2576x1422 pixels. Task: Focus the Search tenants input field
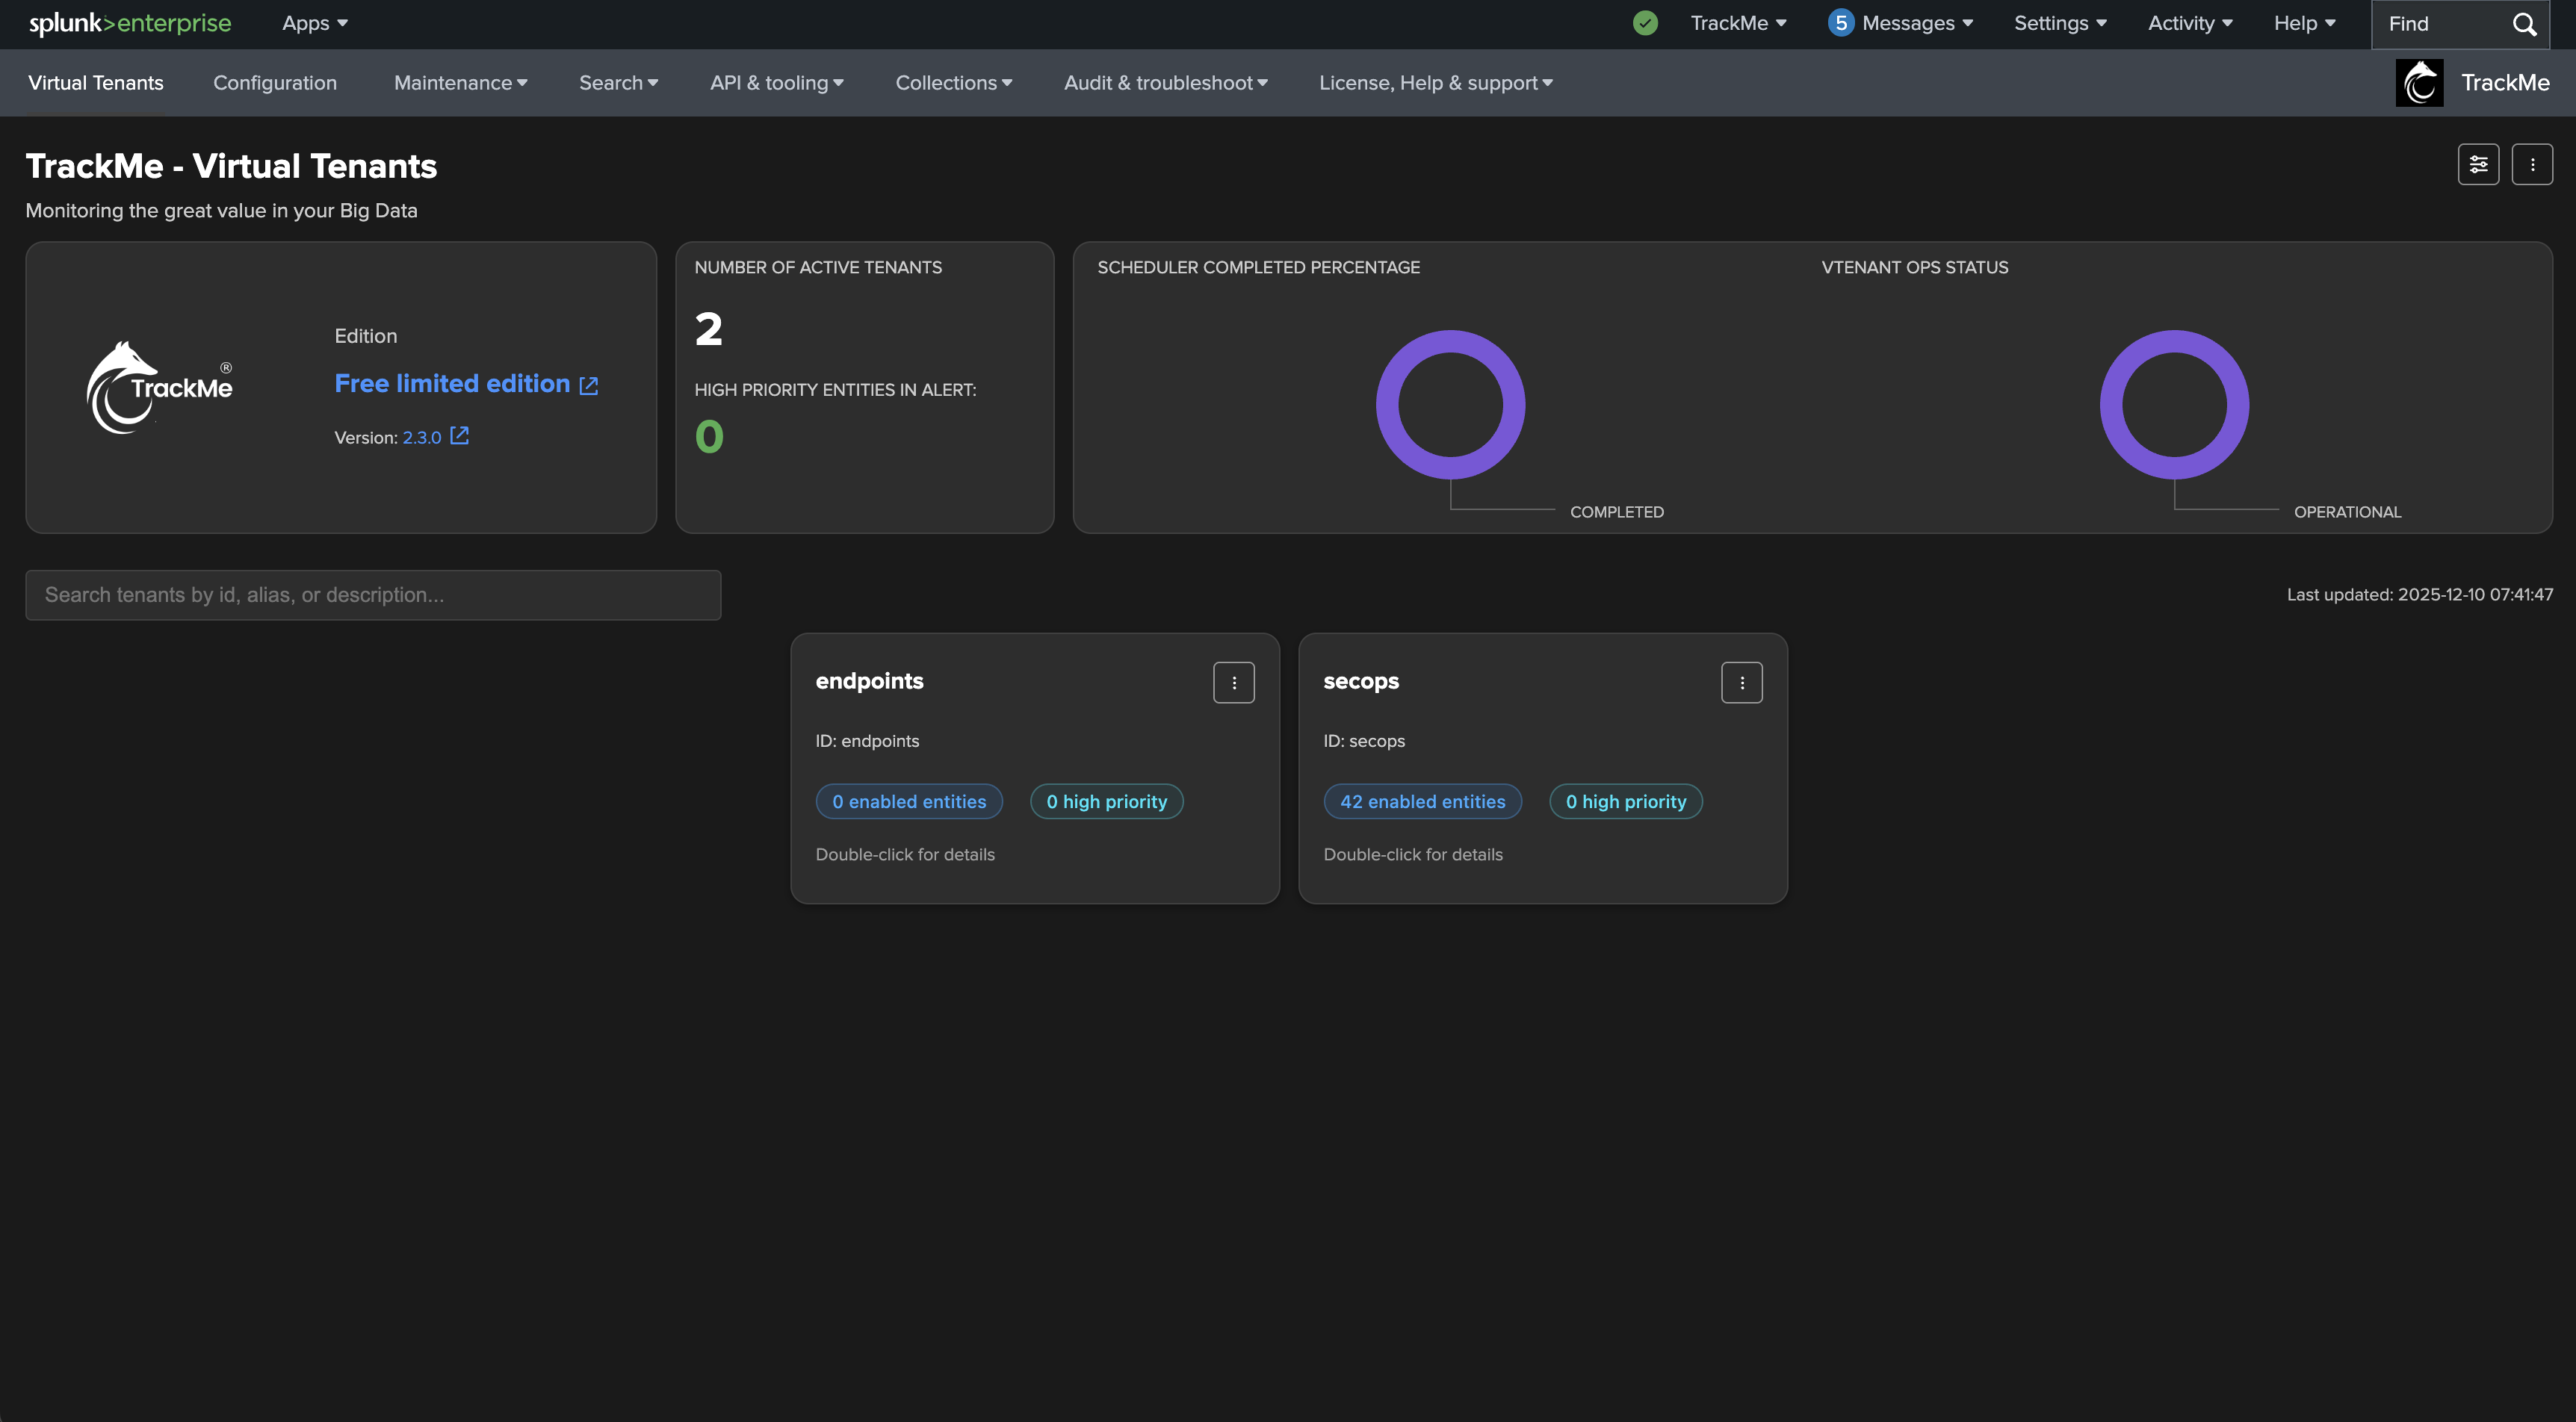click(373, 595)
